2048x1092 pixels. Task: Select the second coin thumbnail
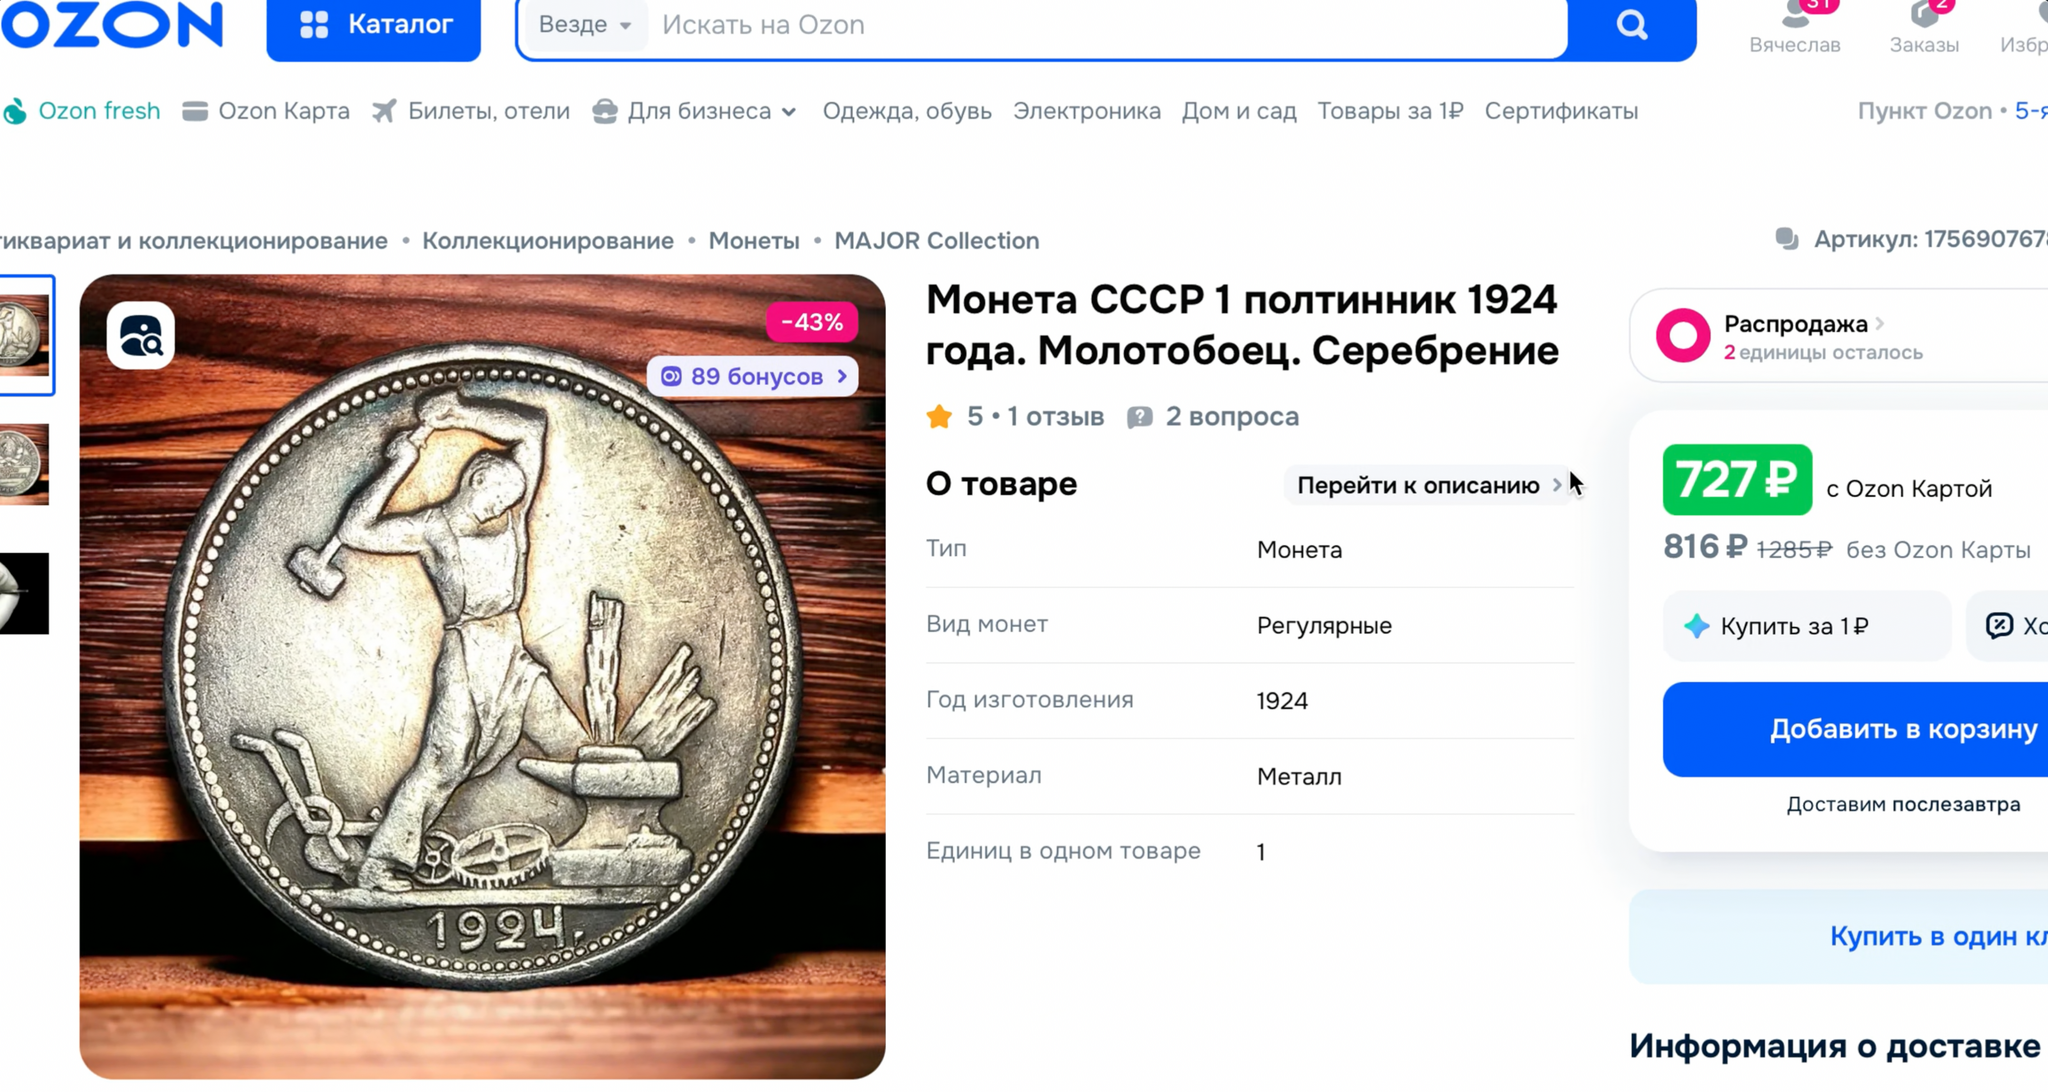click(24, 464)
